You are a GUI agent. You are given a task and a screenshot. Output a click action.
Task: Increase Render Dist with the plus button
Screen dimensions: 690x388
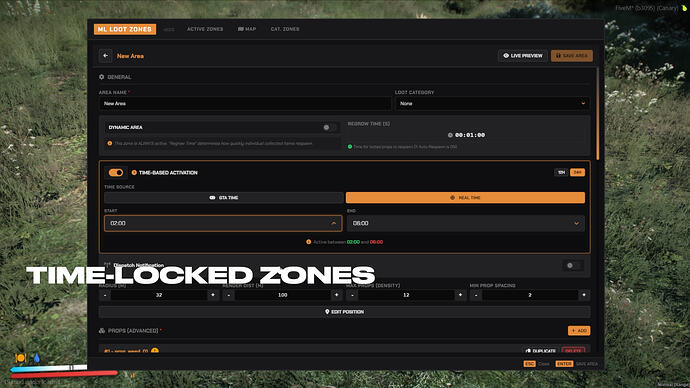pos(337,295)
